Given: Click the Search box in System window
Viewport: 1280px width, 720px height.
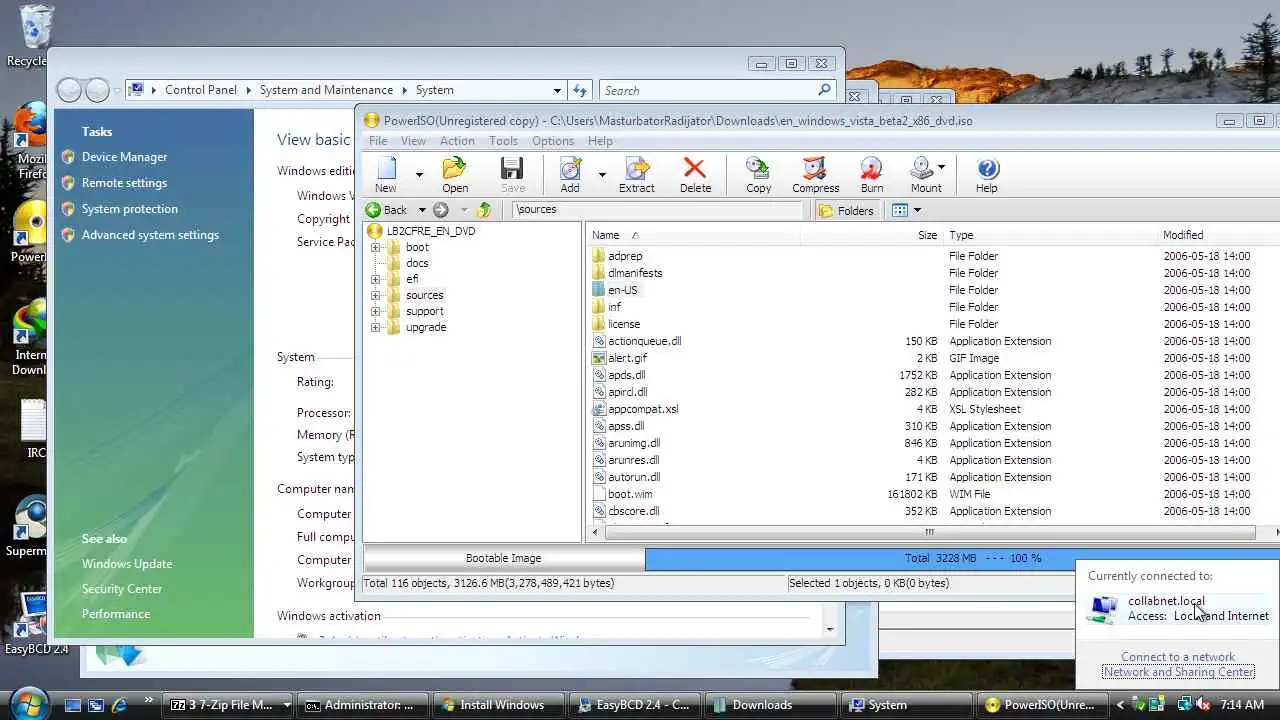Looking at the screenshot, I should pyautogui.click(x=717, y=90).
